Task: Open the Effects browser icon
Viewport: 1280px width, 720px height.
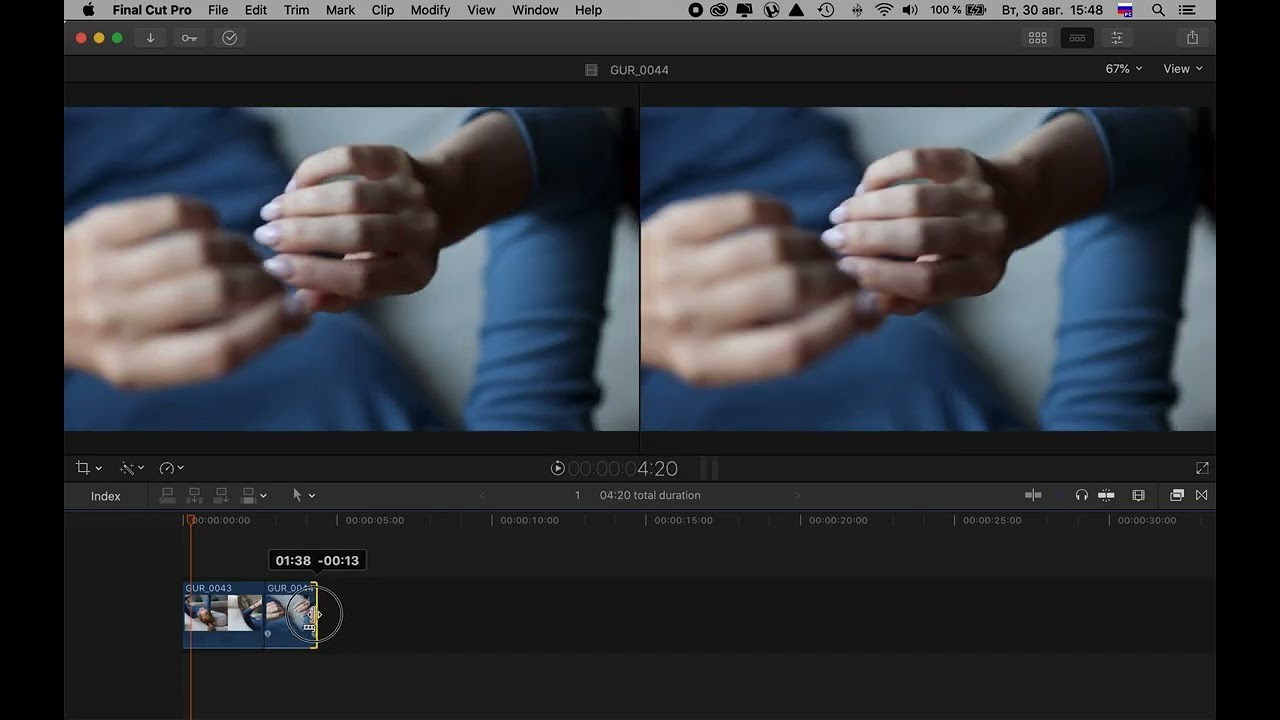Action: coord(1177,495)
